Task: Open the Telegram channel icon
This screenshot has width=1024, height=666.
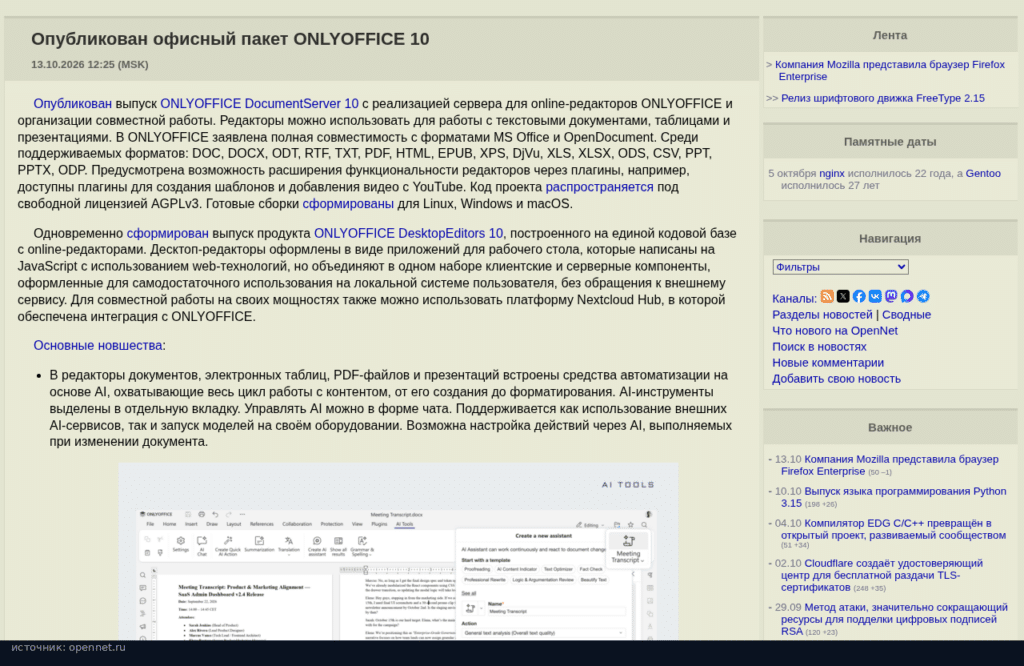Action: tap(923, 296)
